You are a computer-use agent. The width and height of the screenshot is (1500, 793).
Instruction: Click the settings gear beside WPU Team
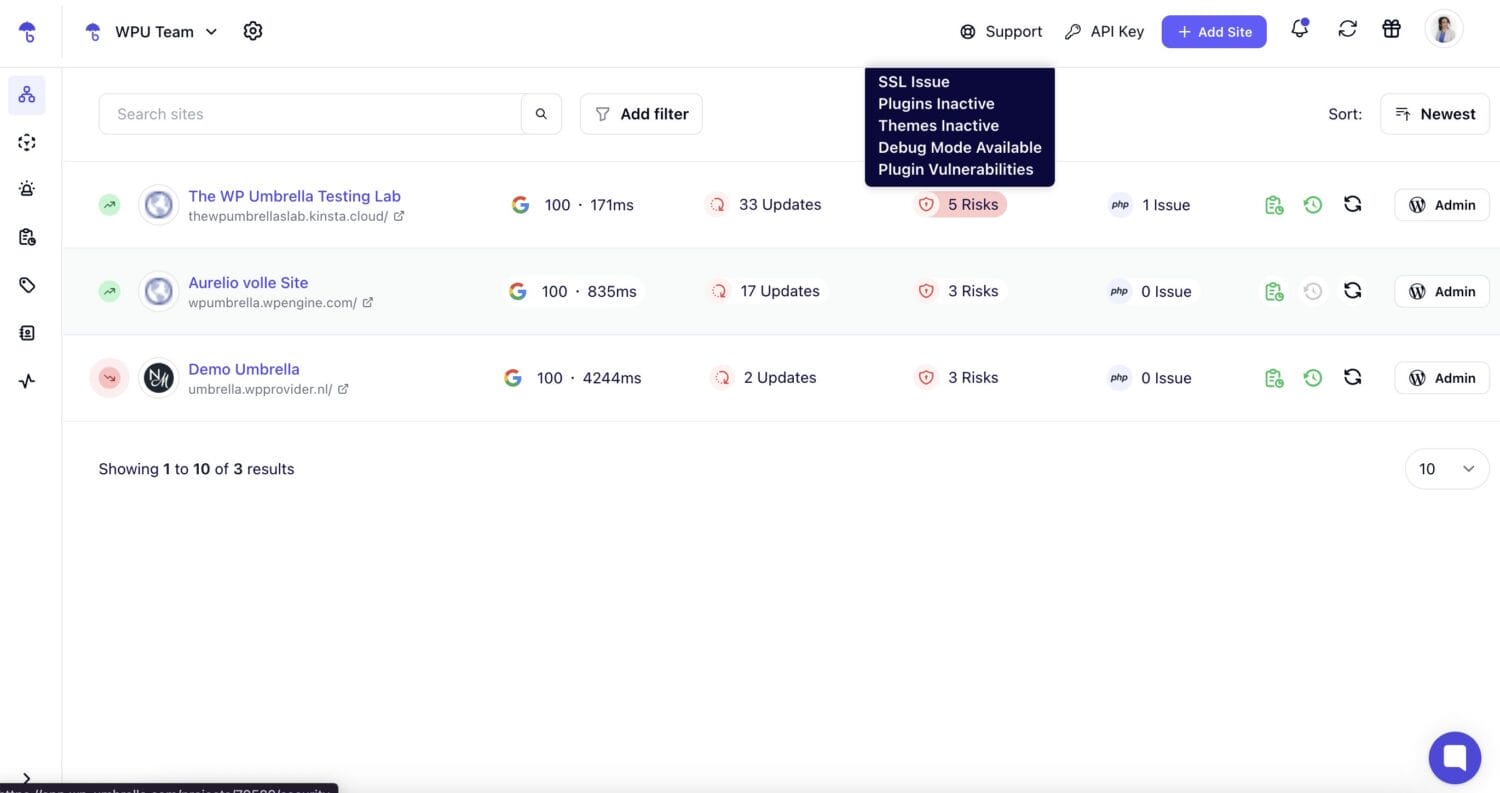(253, 31)
